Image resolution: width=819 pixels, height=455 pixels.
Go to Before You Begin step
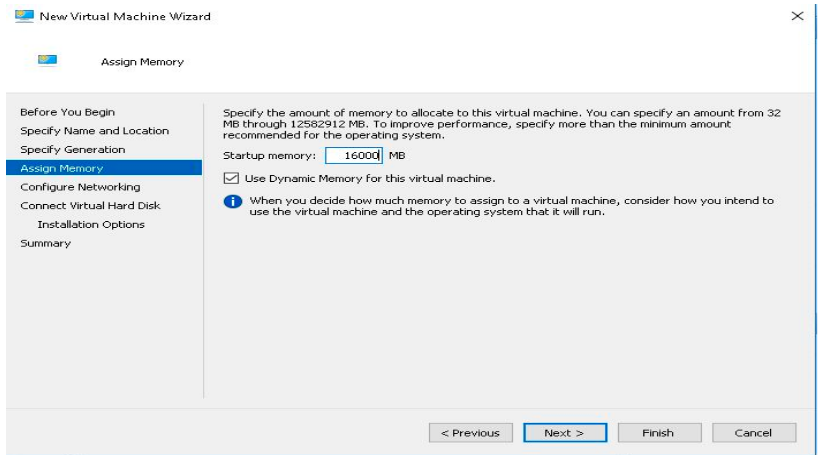67,112
